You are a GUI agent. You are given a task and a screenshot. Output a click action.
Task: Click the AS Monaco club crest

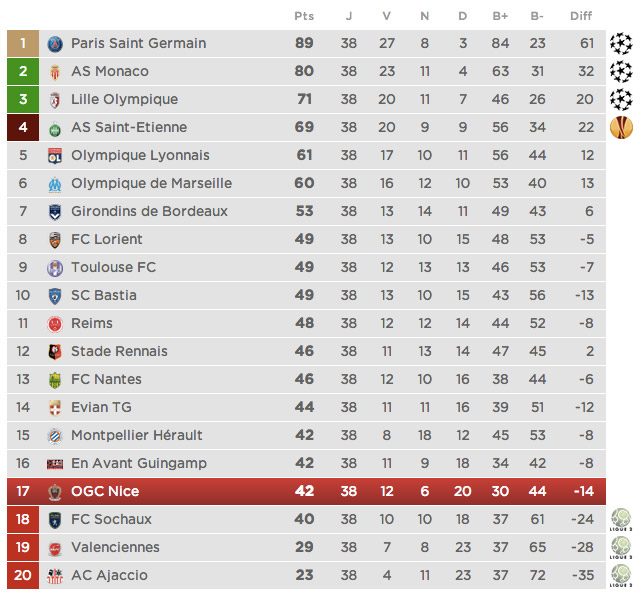tap(55, 72)
